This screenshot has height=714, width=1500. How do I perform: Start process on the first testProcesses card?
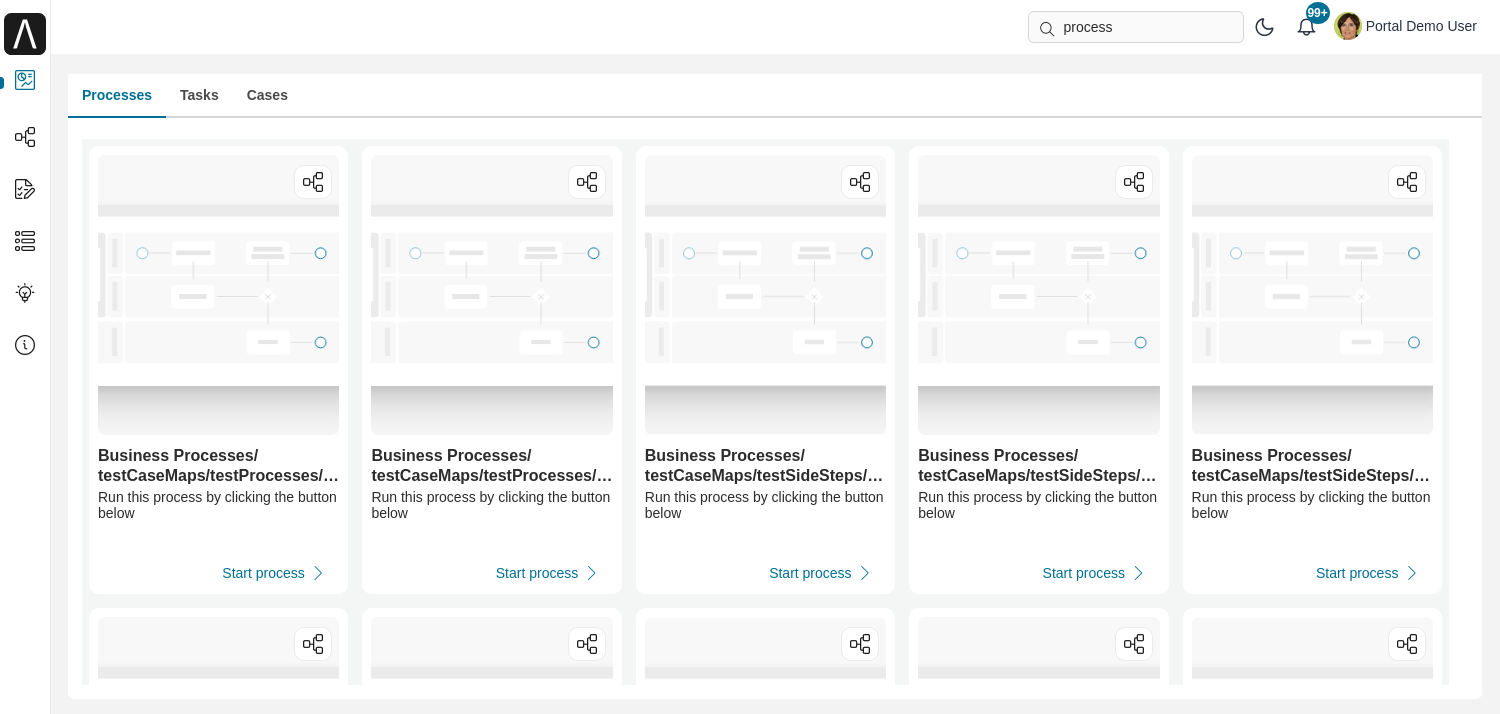(263, 573)
